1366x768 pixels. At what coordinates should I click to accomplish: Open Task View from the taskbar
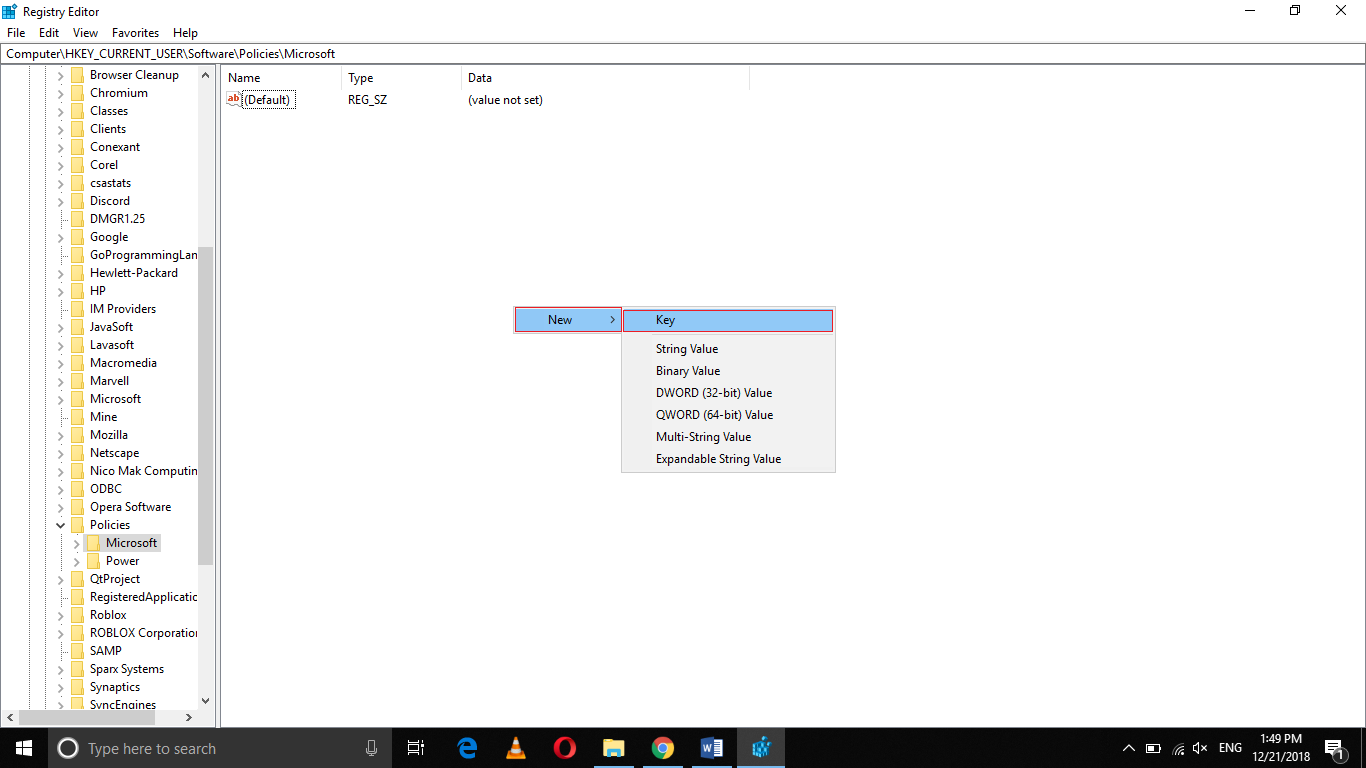tap(416, 748)
